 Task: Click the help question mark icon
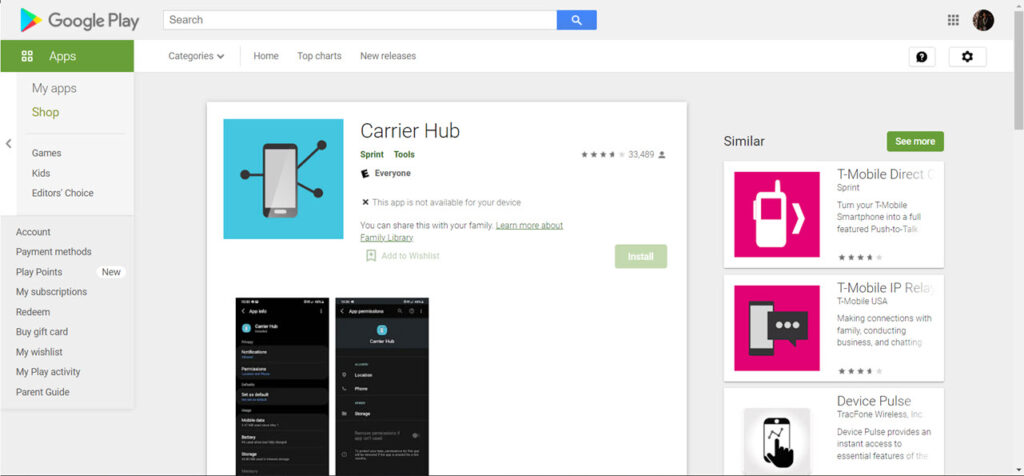(x=921, y=57)
